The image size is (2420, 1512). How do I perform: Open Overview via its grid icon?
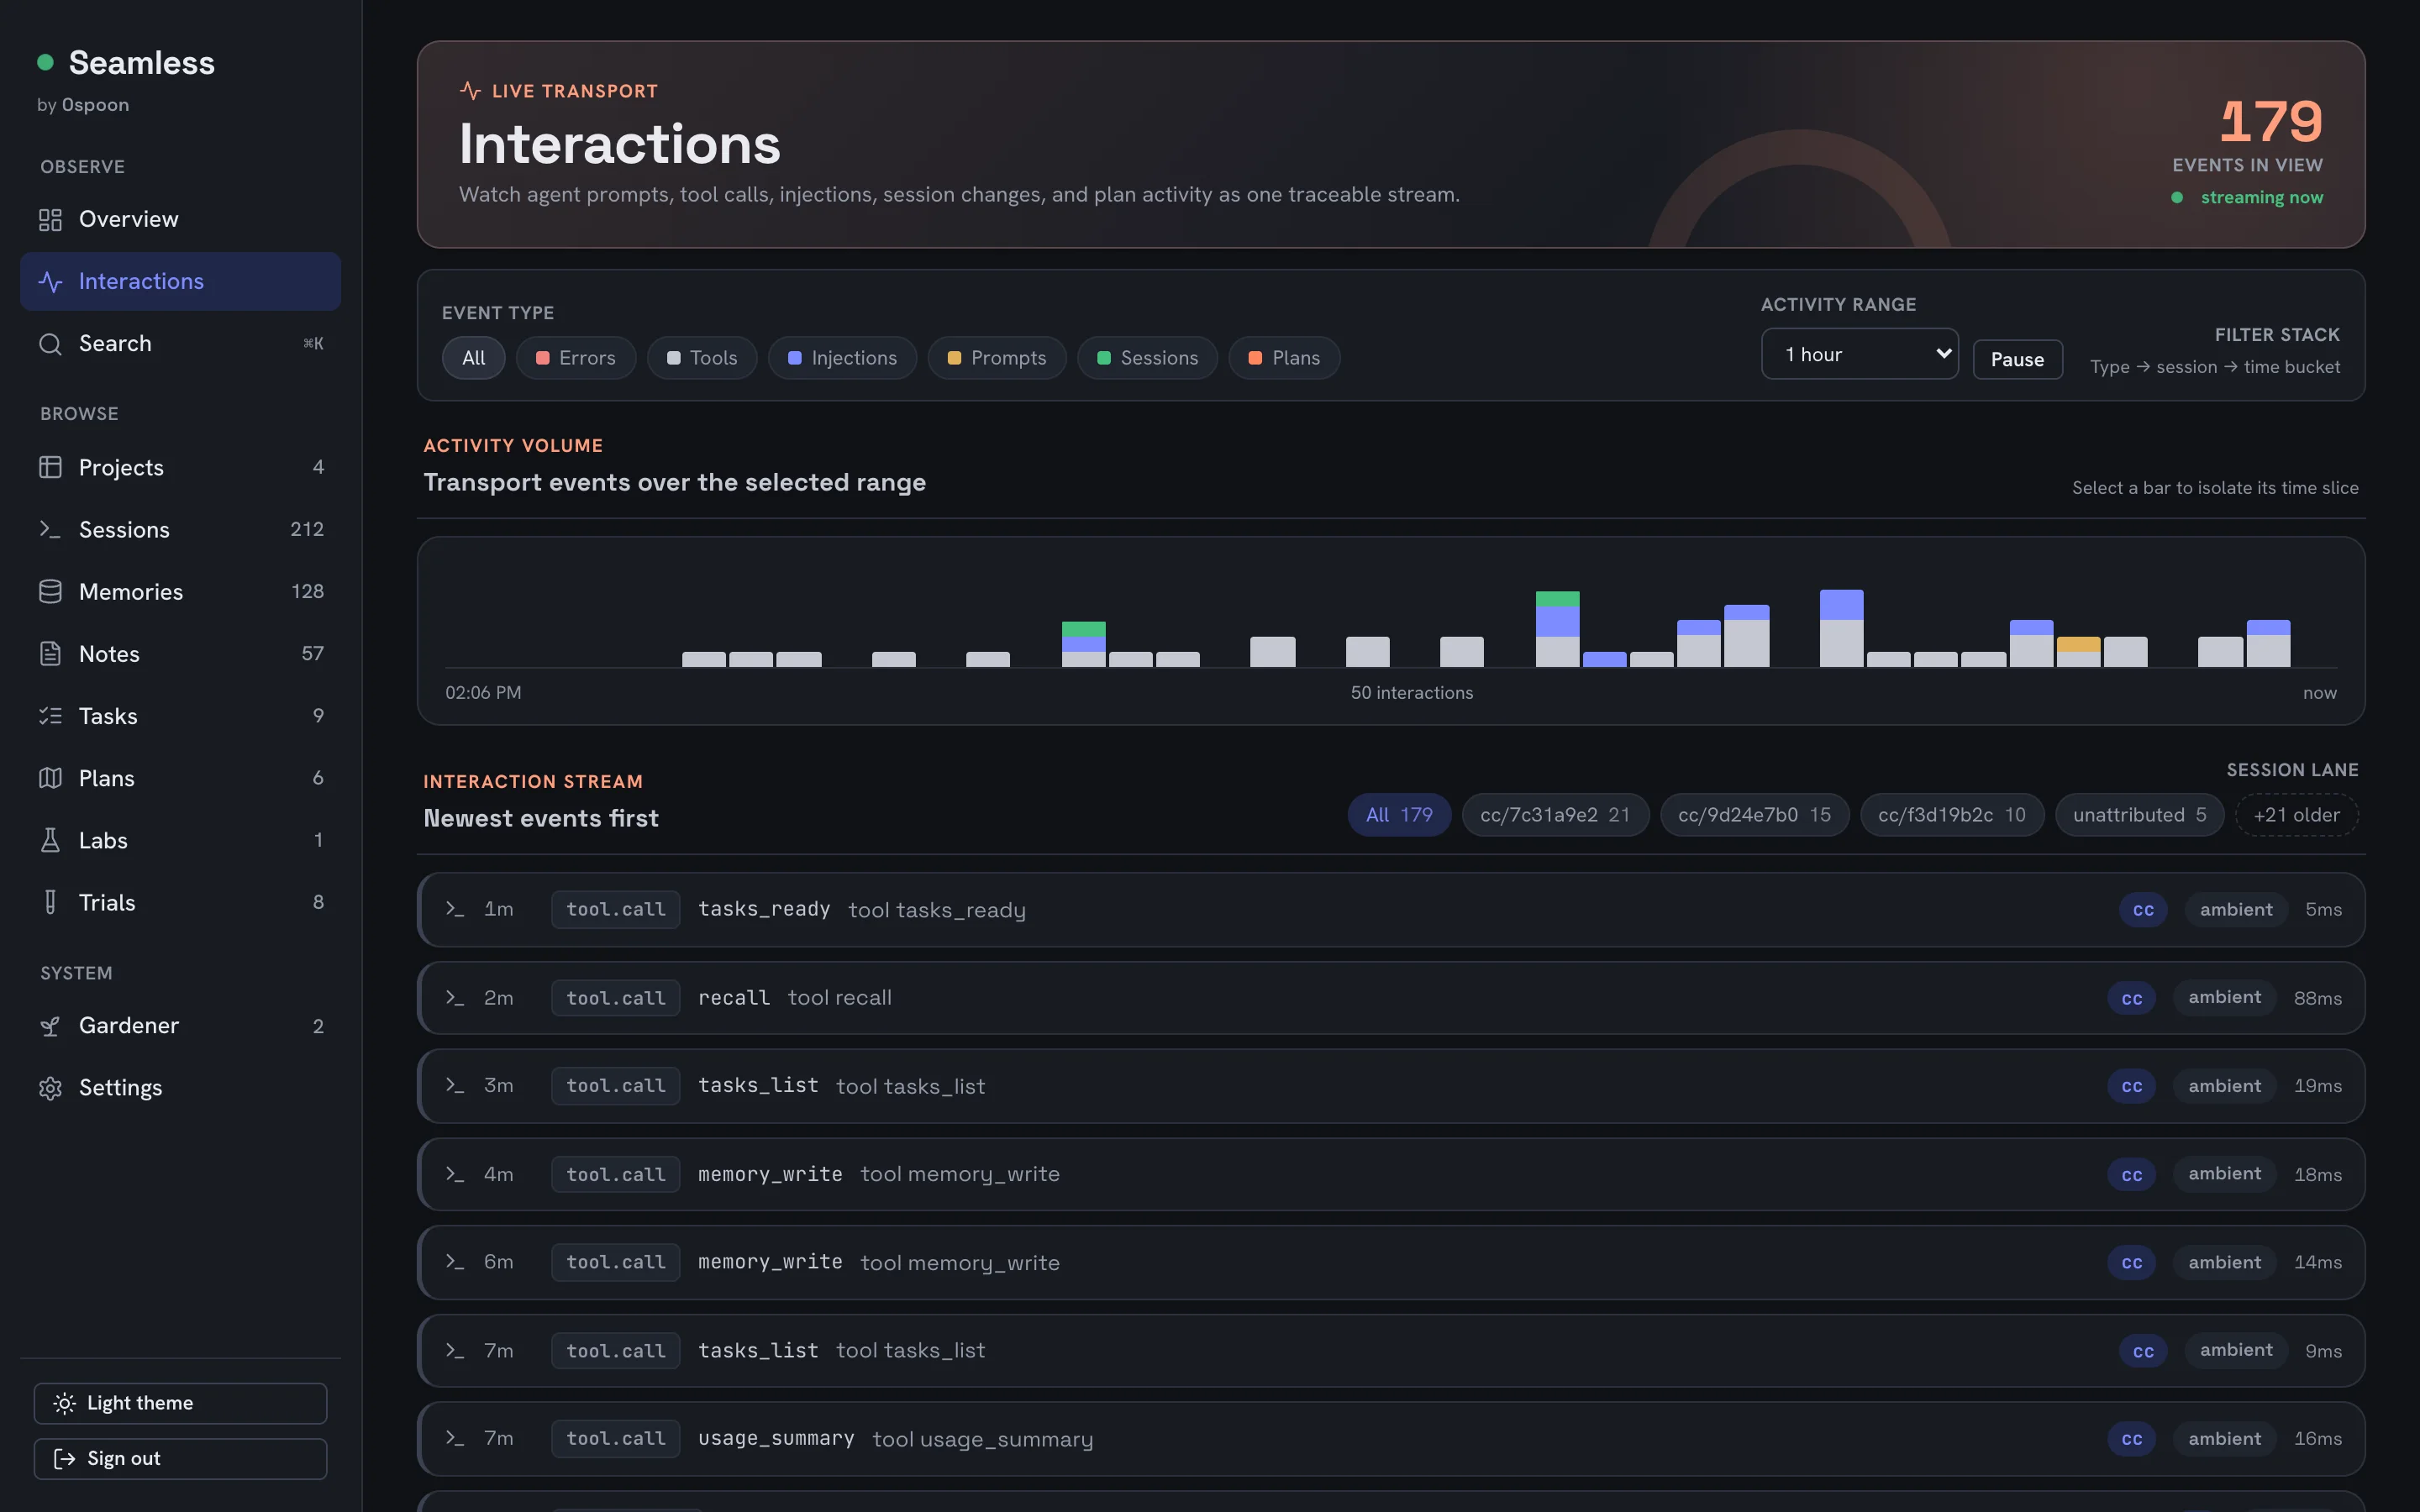point(50,219)
